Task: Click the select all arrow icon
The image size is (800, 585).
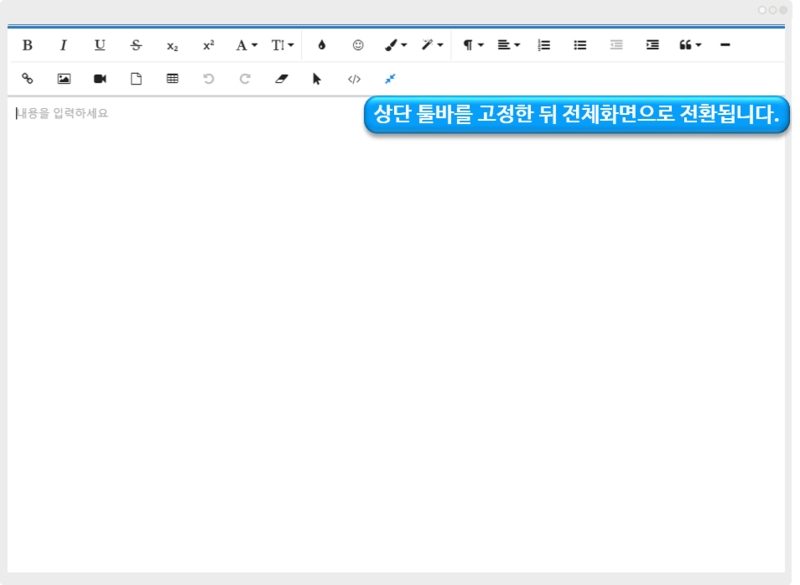Action: pyautogui.click(x=317, y=79)
